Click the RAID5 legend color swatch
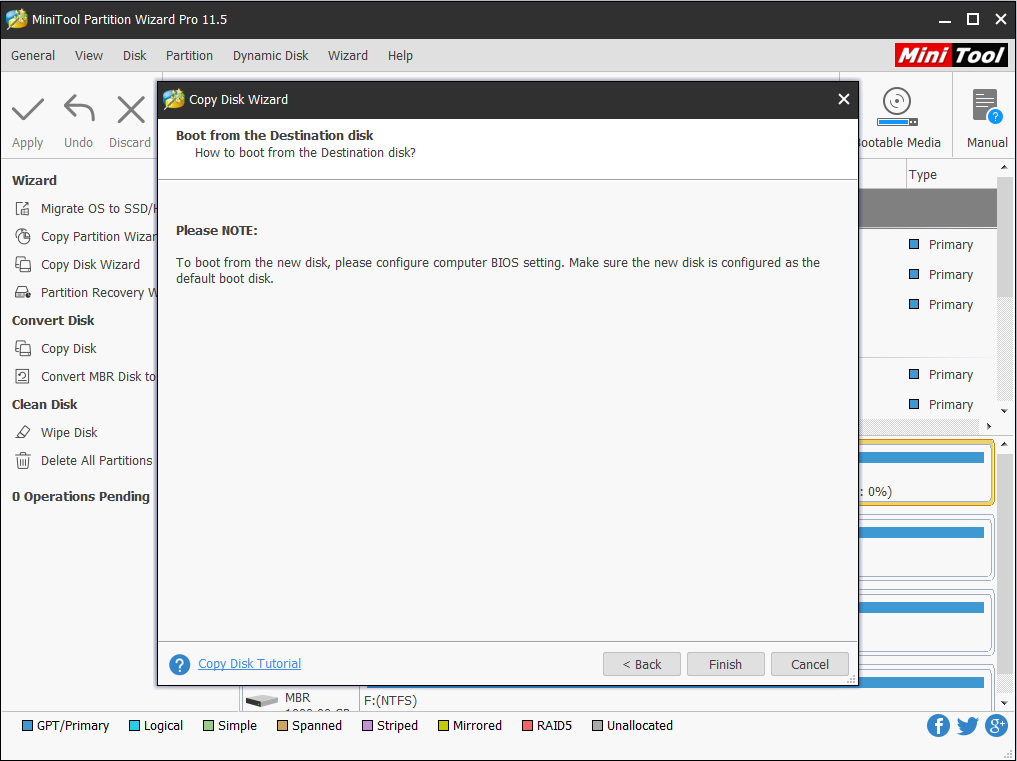This screenshot has height=761, width=1017. click(x=527, y=725)
